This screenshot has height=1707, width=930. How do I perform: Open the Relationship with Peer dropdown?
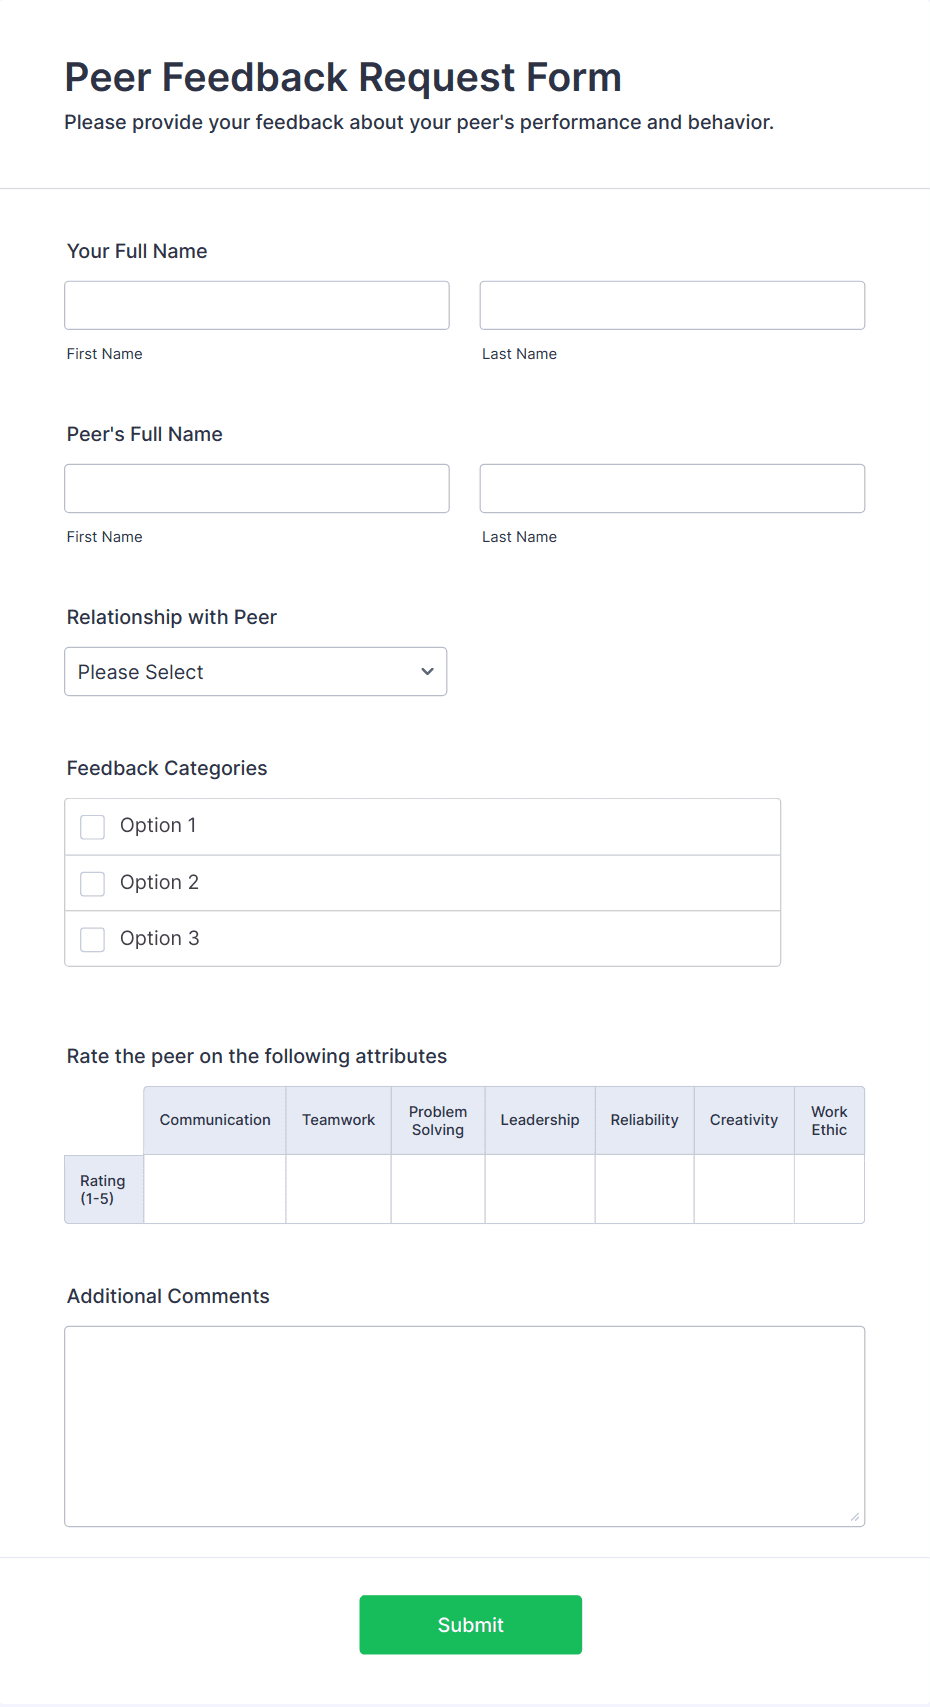[x=255, y=672]
